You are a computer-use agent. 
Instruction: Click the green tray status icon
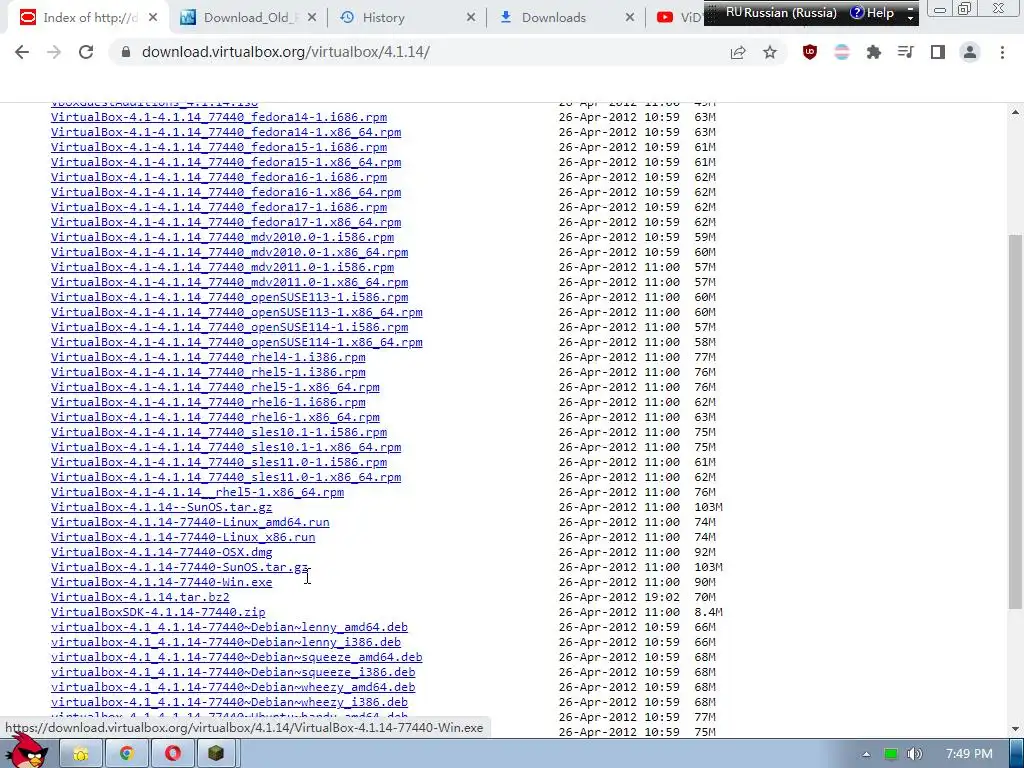pyautogui.click(x=891, y=754)
